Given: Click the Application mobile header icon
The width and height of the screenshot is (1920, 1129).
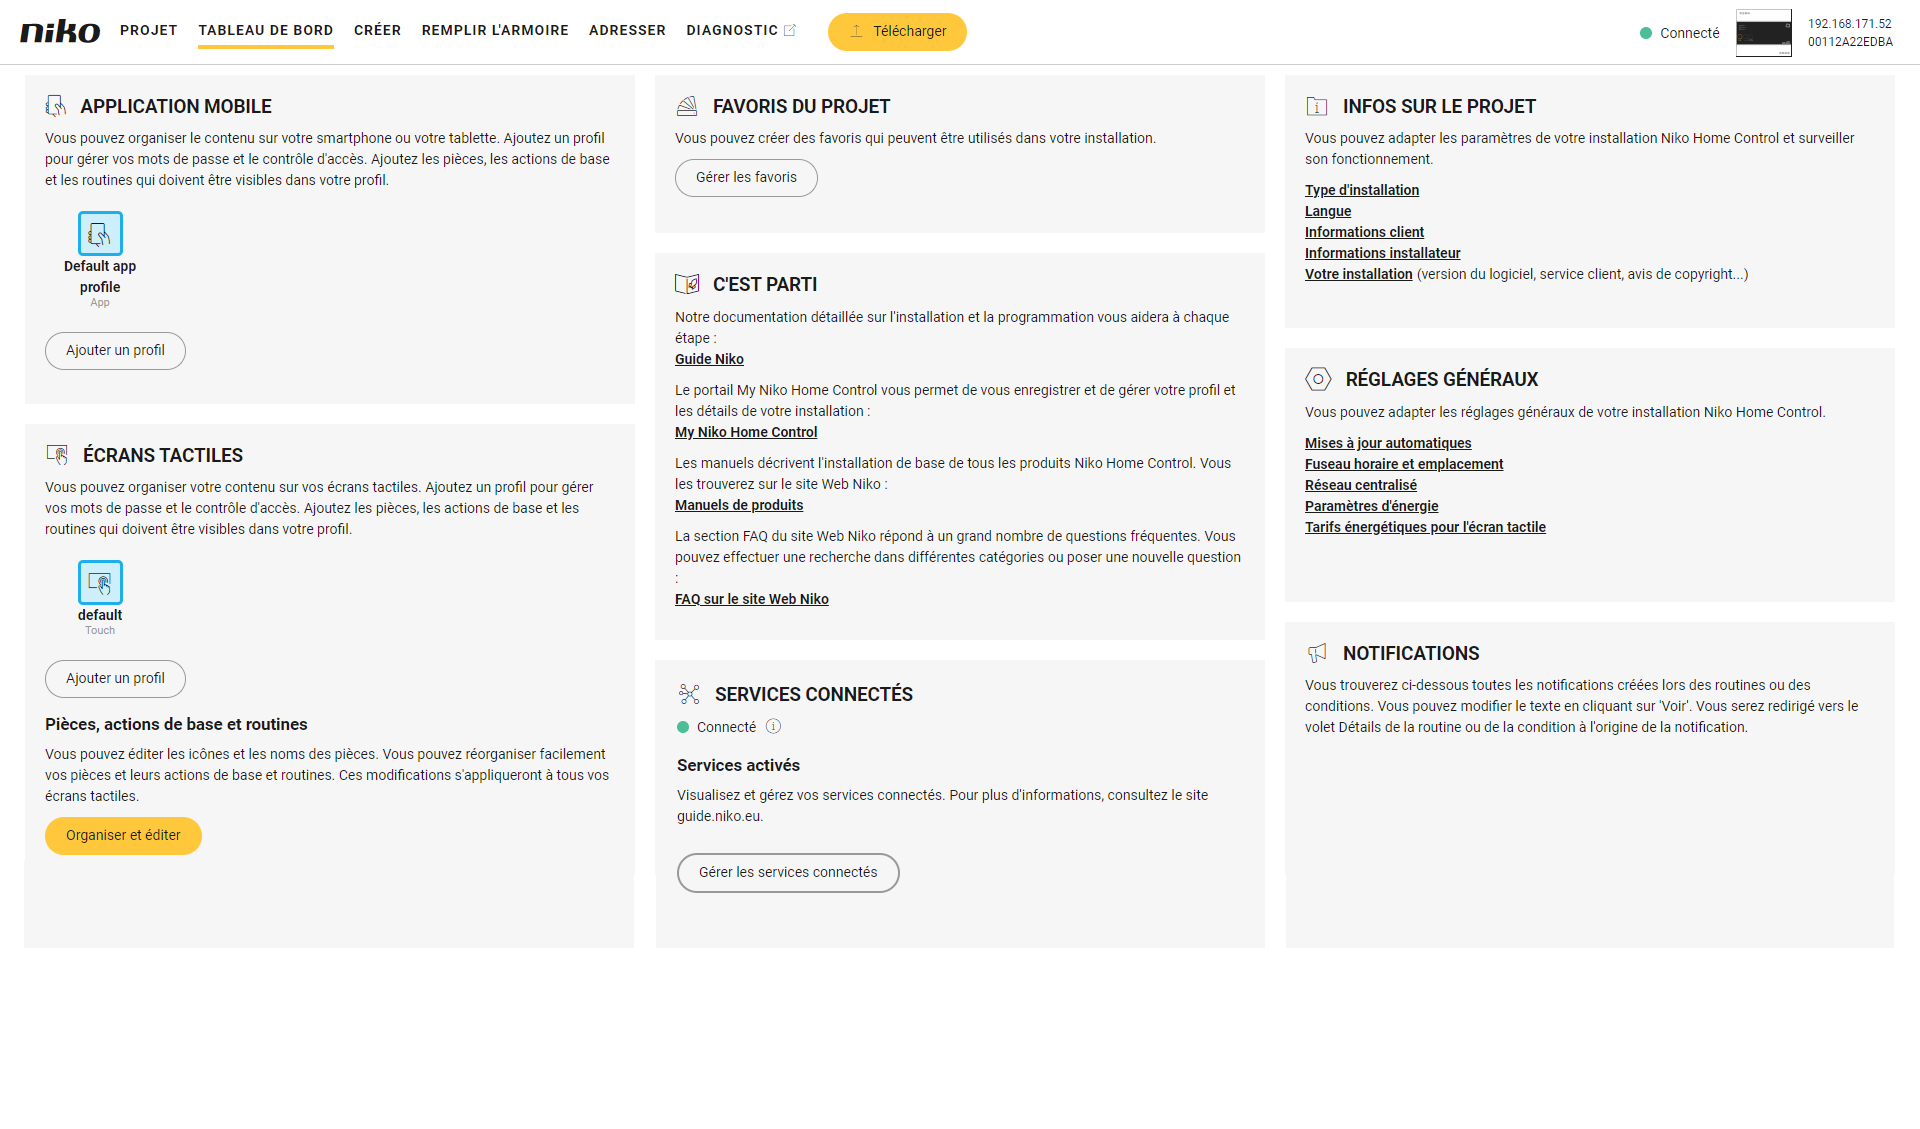Looking at the screenshot, I should (56, 106).
